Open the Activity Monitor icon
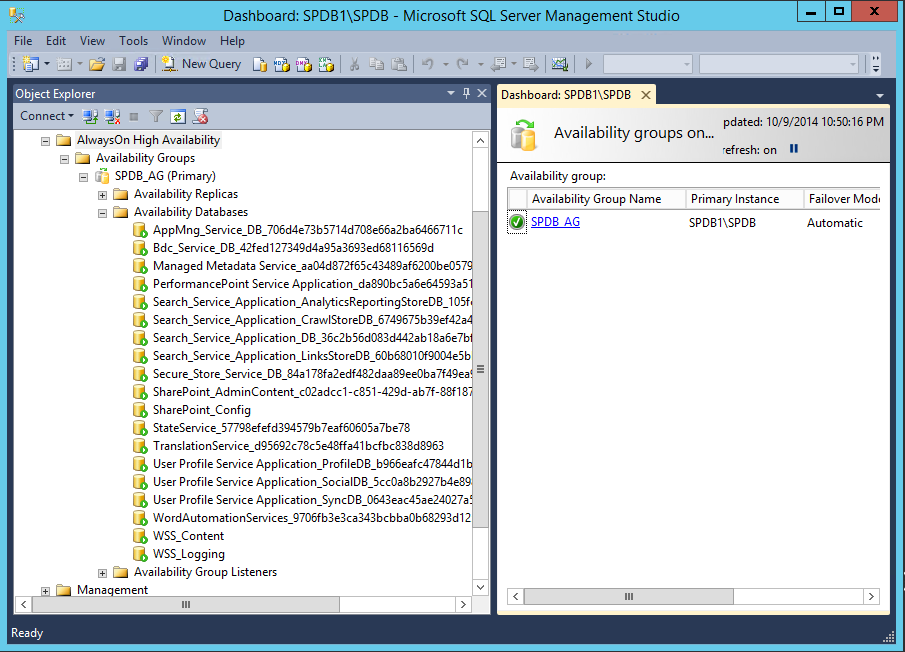 [559, 64]
